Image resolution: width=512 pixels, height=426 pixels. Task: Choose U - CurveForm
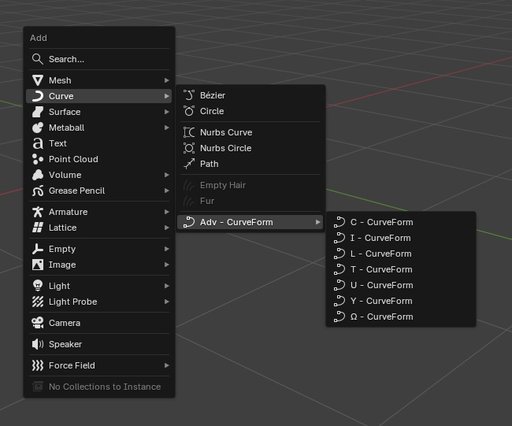pos(401,285)
